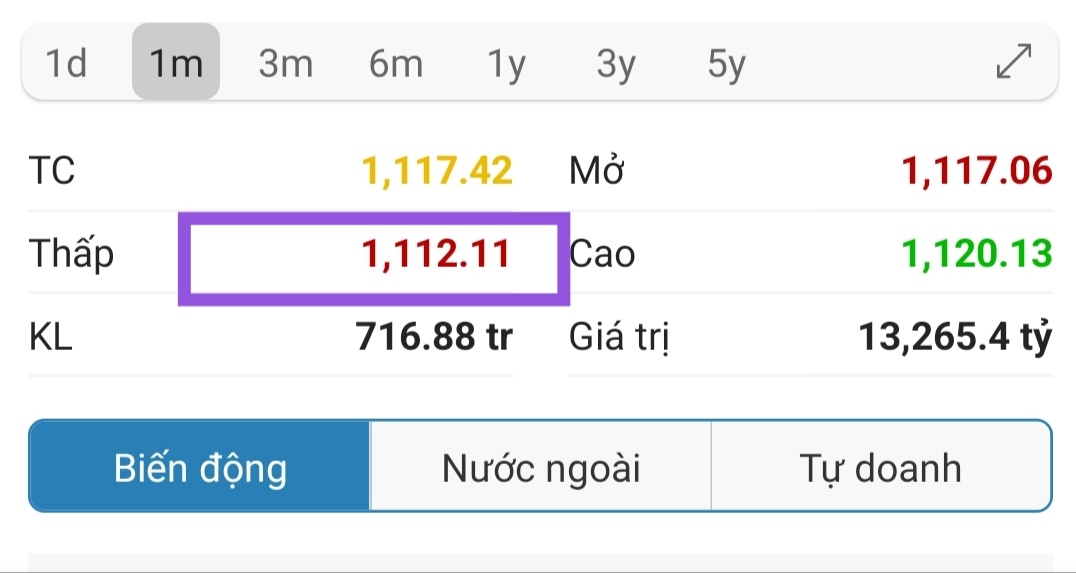The image size is (1076, 573).
Task: Open the Biến động tab
Action: point(200,467)
